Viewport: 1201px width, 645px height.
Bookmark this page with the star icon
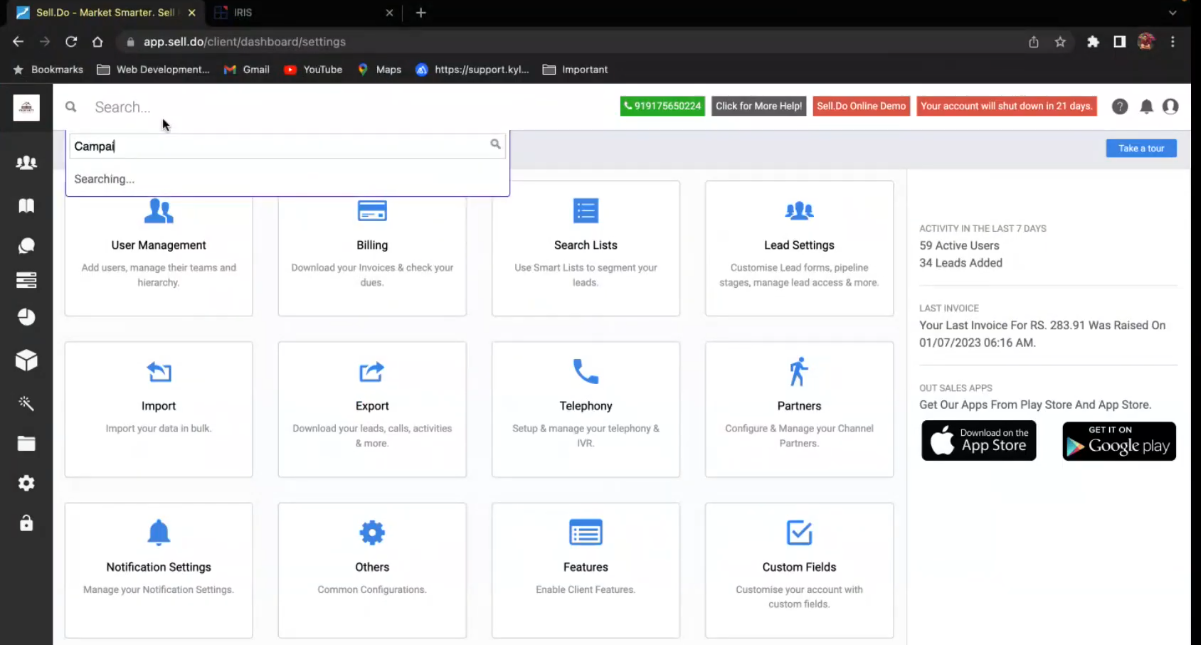click(1060, 42)
